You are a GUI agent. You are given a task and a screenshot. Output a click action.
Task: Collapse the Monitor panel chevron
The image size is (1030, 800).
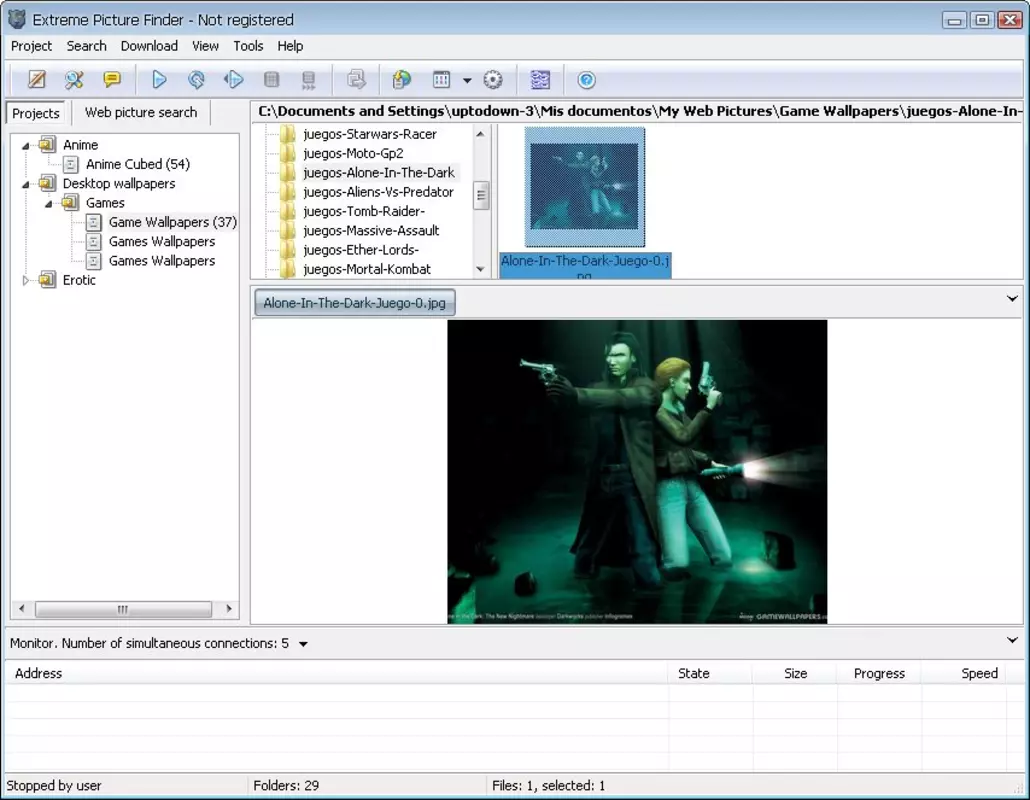[x=1012, y=640]
